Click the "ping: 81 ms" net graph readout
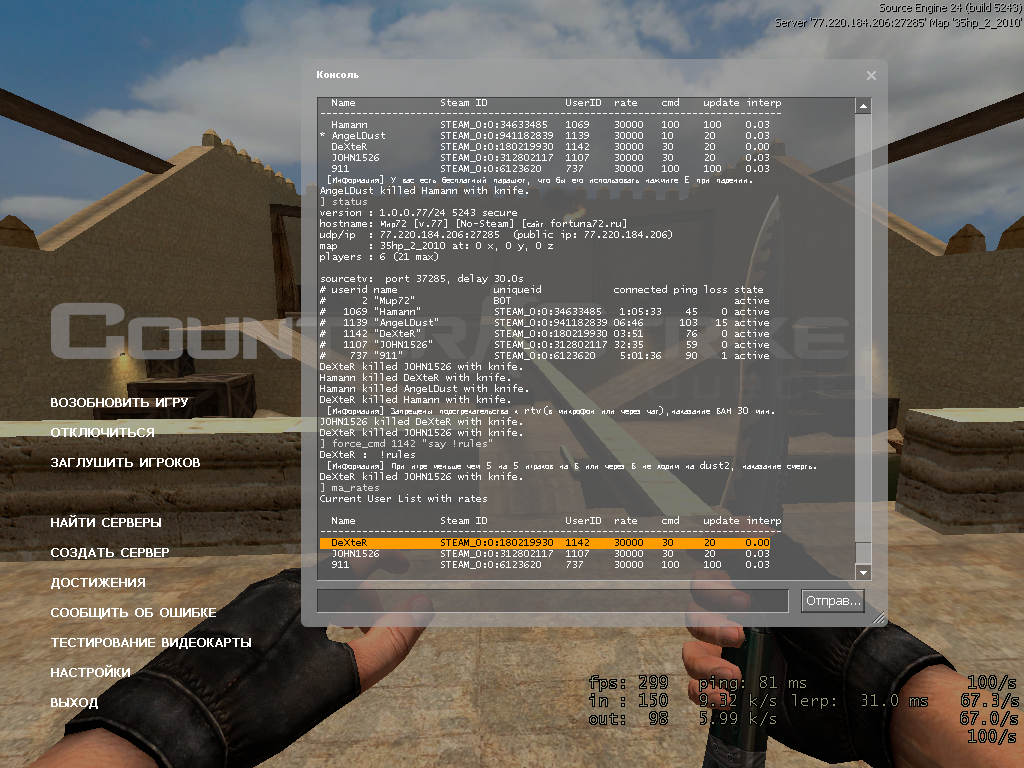The height and width of the screenshot is (768, 1024). (752, 683)
